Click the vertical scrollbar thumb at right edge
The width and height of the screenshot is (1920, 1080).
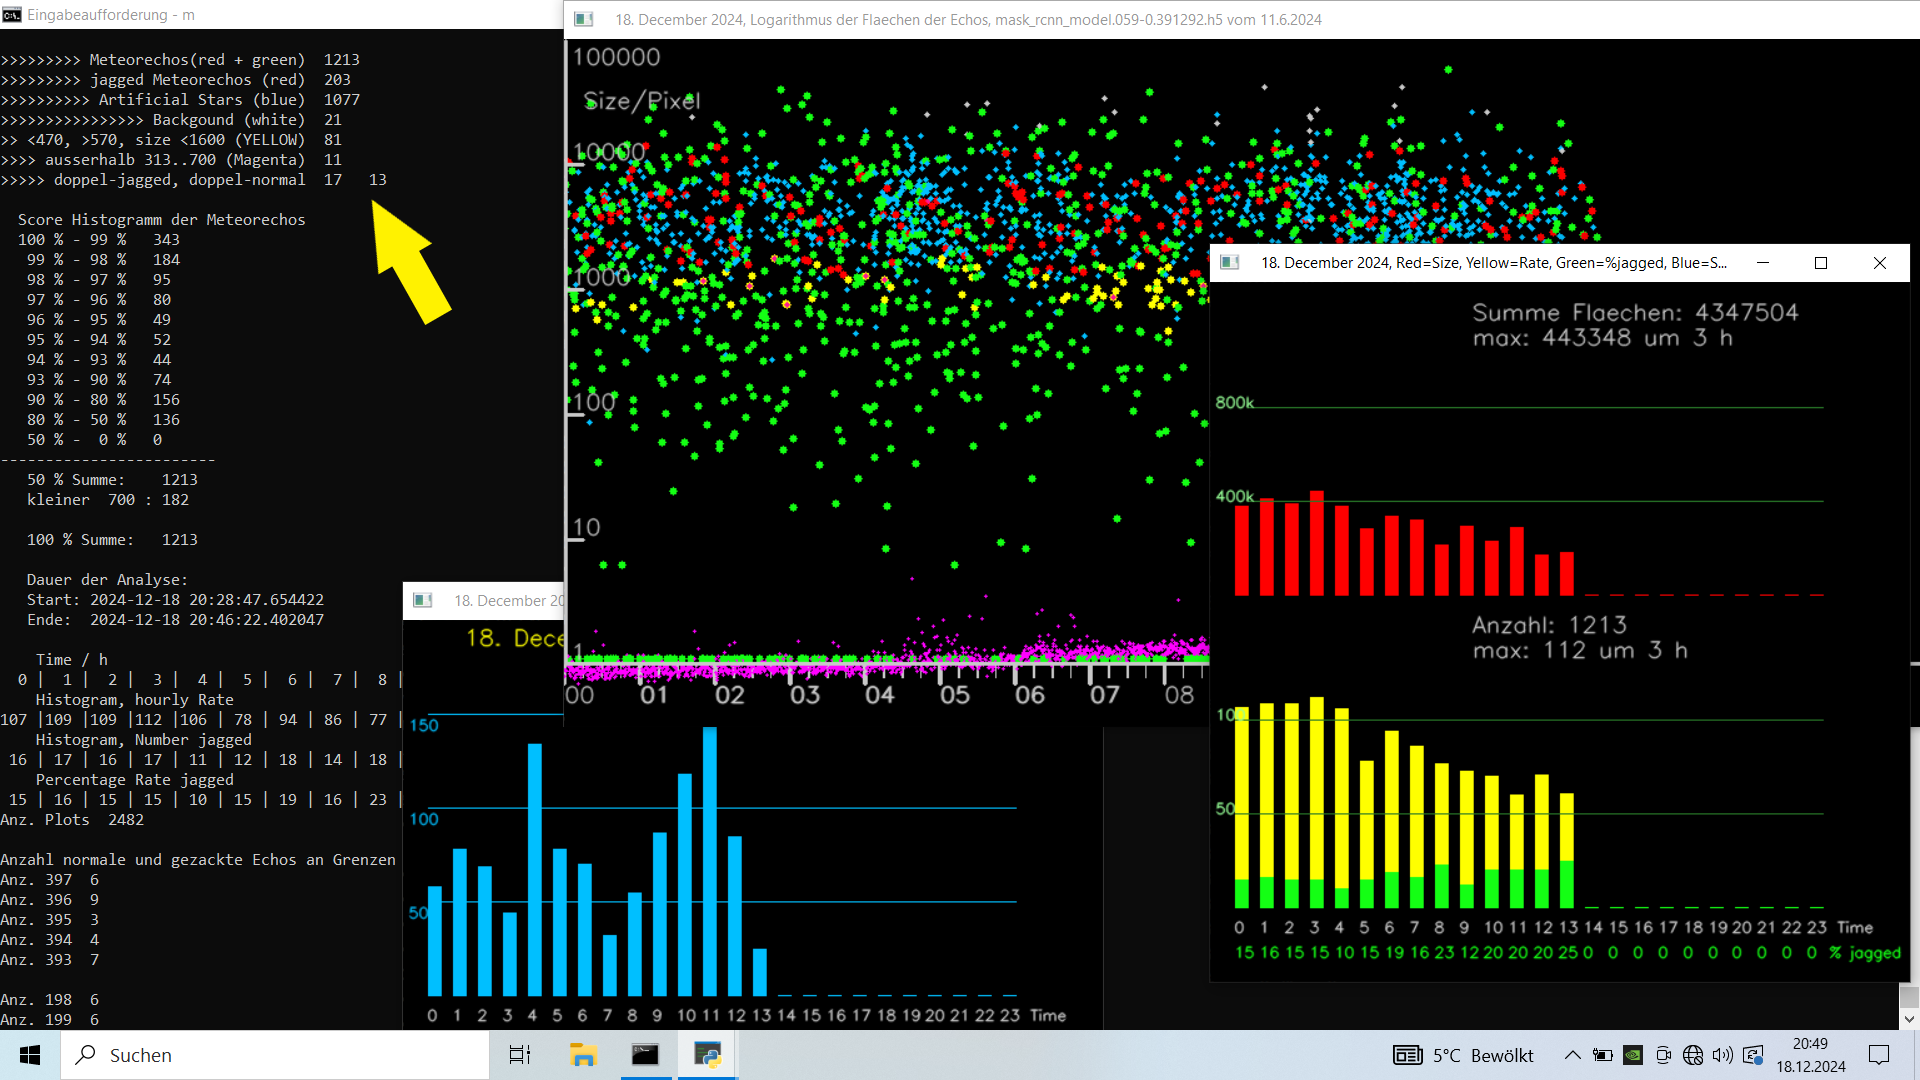1909,997
